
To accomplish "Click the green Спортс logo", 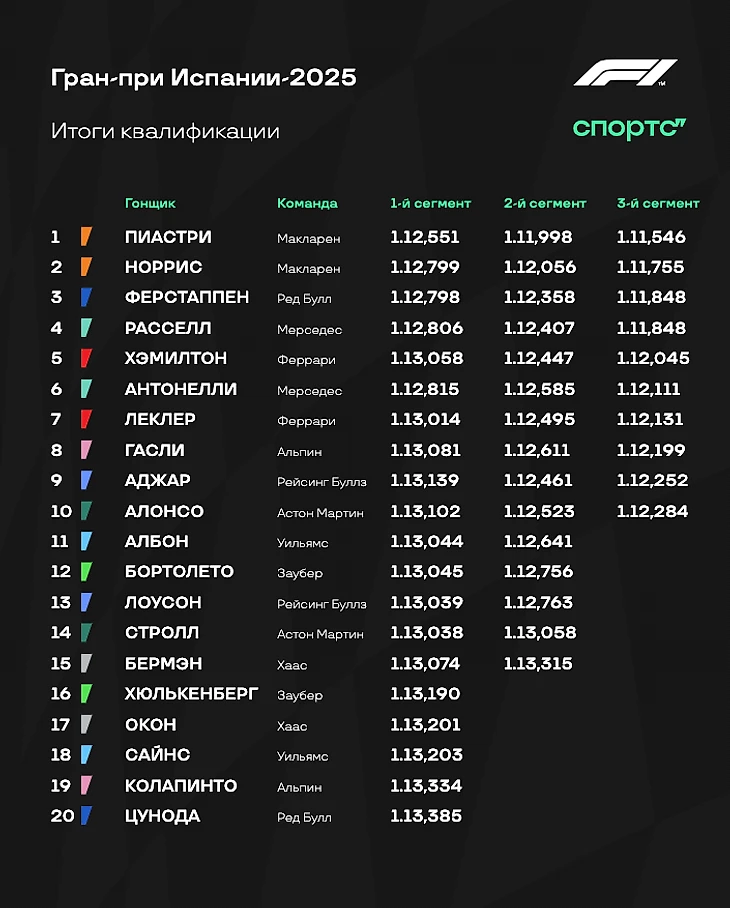I will pos(629,129).
